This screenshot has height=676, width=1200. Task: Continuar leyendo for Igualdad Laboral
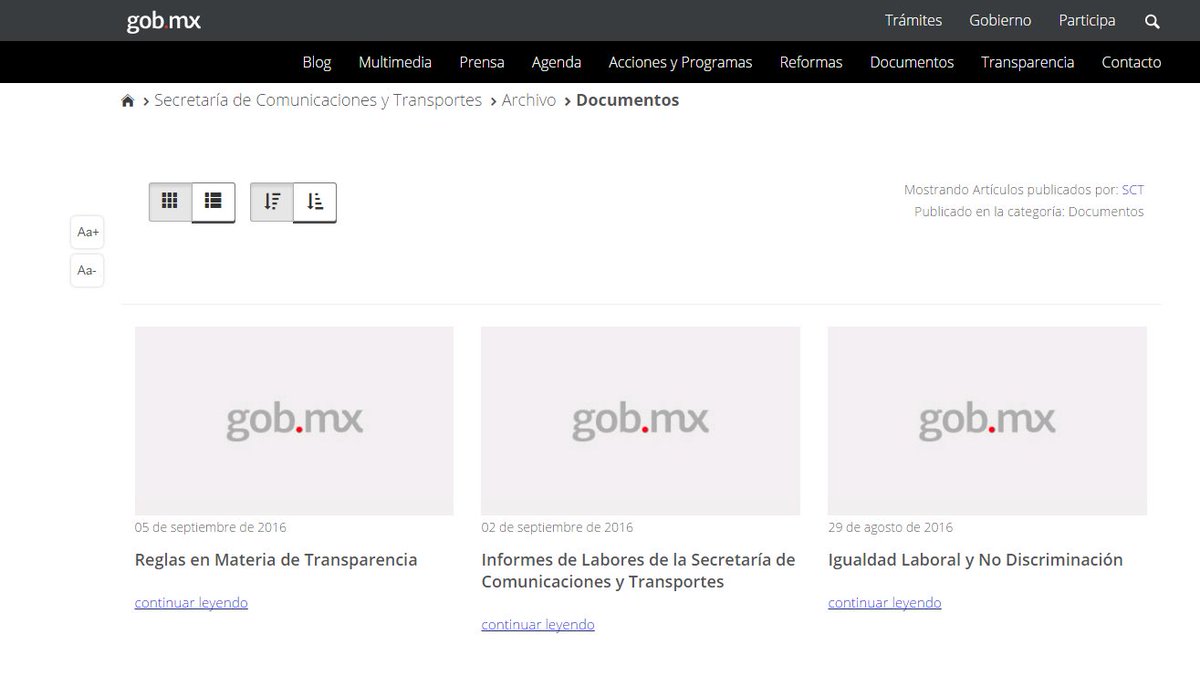pos(885,603)
